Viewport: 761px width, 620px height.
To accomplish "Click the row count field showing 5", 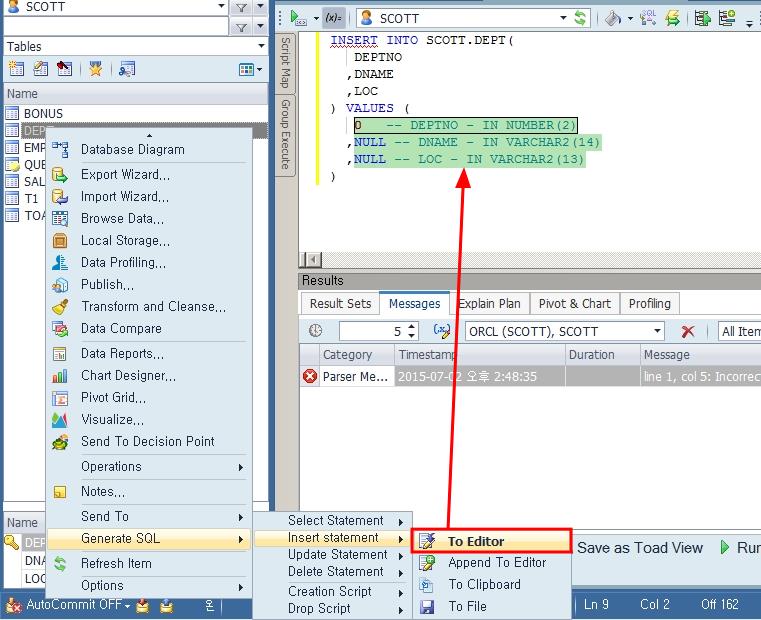I will (377, 331).
